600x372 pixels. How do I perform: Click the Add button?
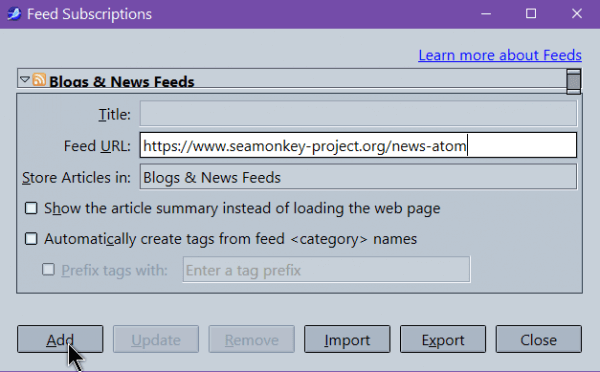[x=60, y=339]
